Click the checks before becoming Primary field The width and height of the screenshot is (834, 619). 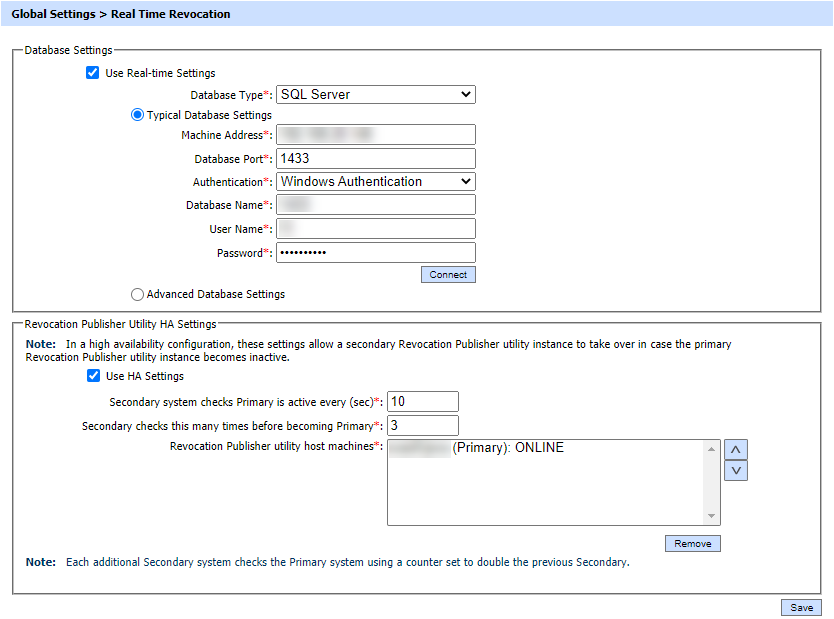422,425
